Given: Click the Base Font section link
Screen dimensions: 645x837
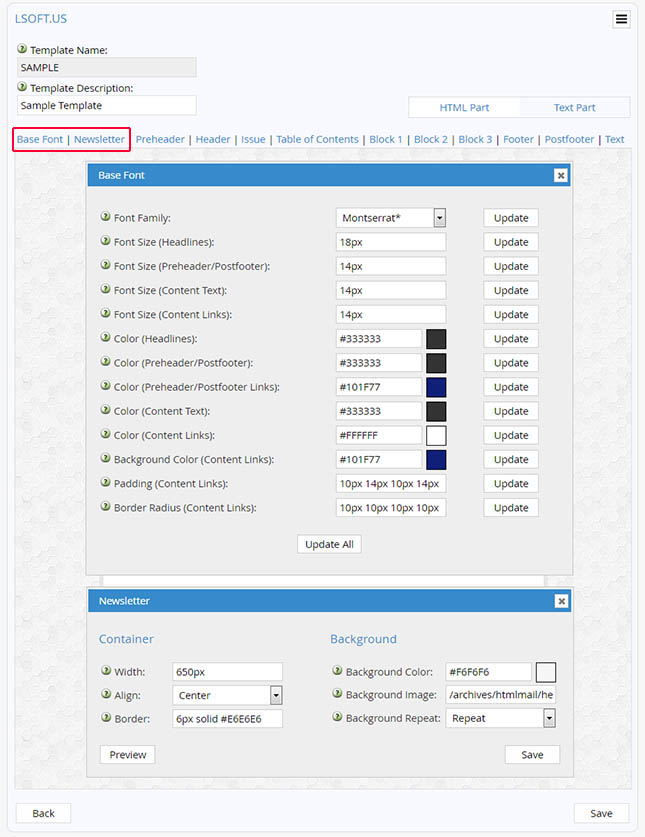Looking at the screenshot, I should point(40,139).
